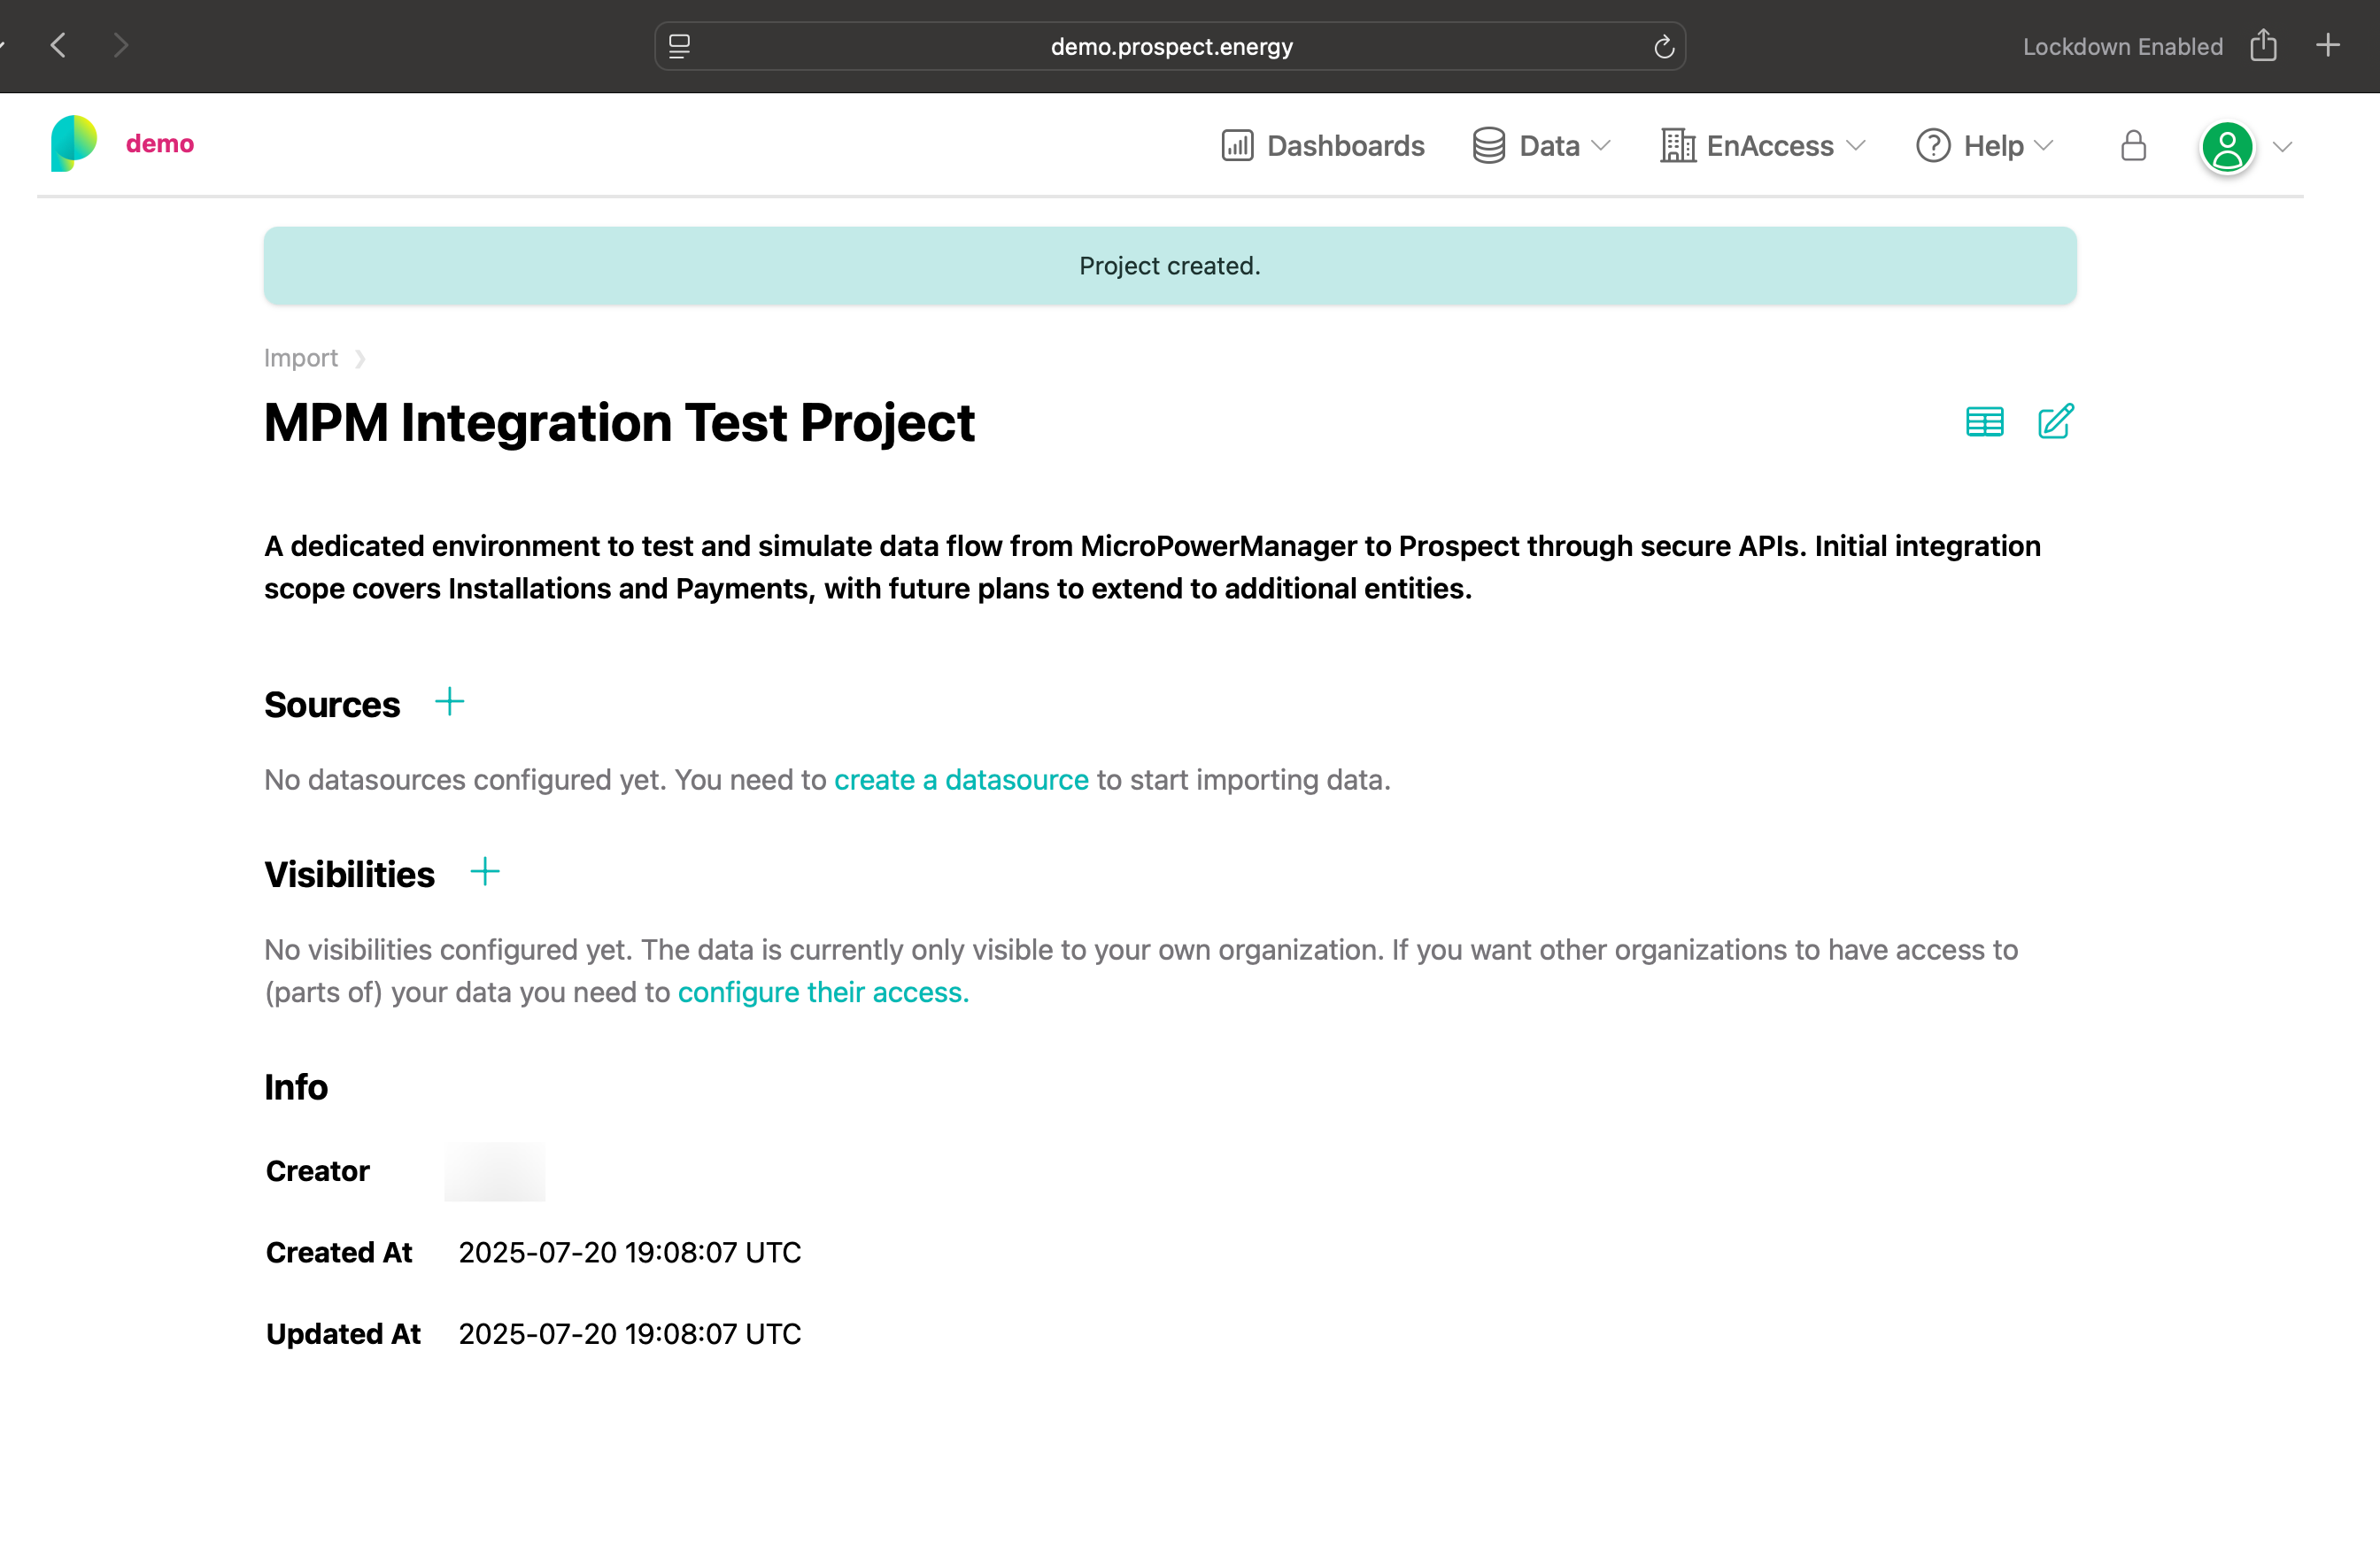The height and width of the screenshot is (1567, 2380).
Task: Add a new source with the plus button
Action: pos(448,701)
